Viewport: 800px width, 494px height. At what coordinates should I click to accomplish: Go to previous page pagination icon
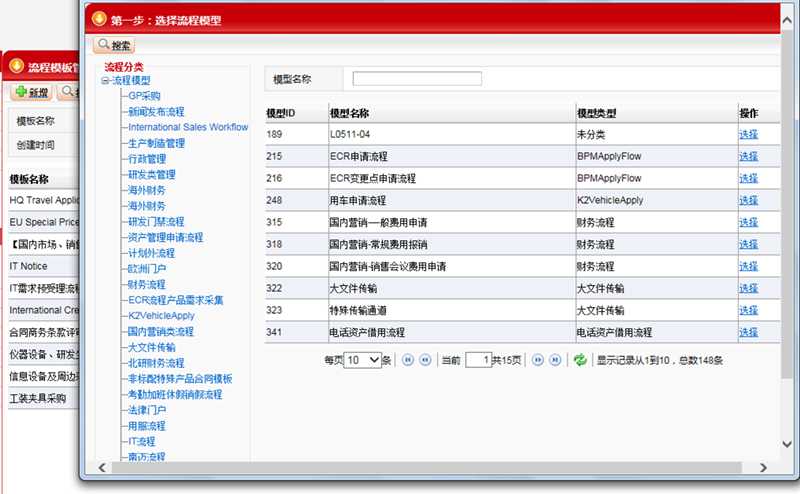coord(426,360)
